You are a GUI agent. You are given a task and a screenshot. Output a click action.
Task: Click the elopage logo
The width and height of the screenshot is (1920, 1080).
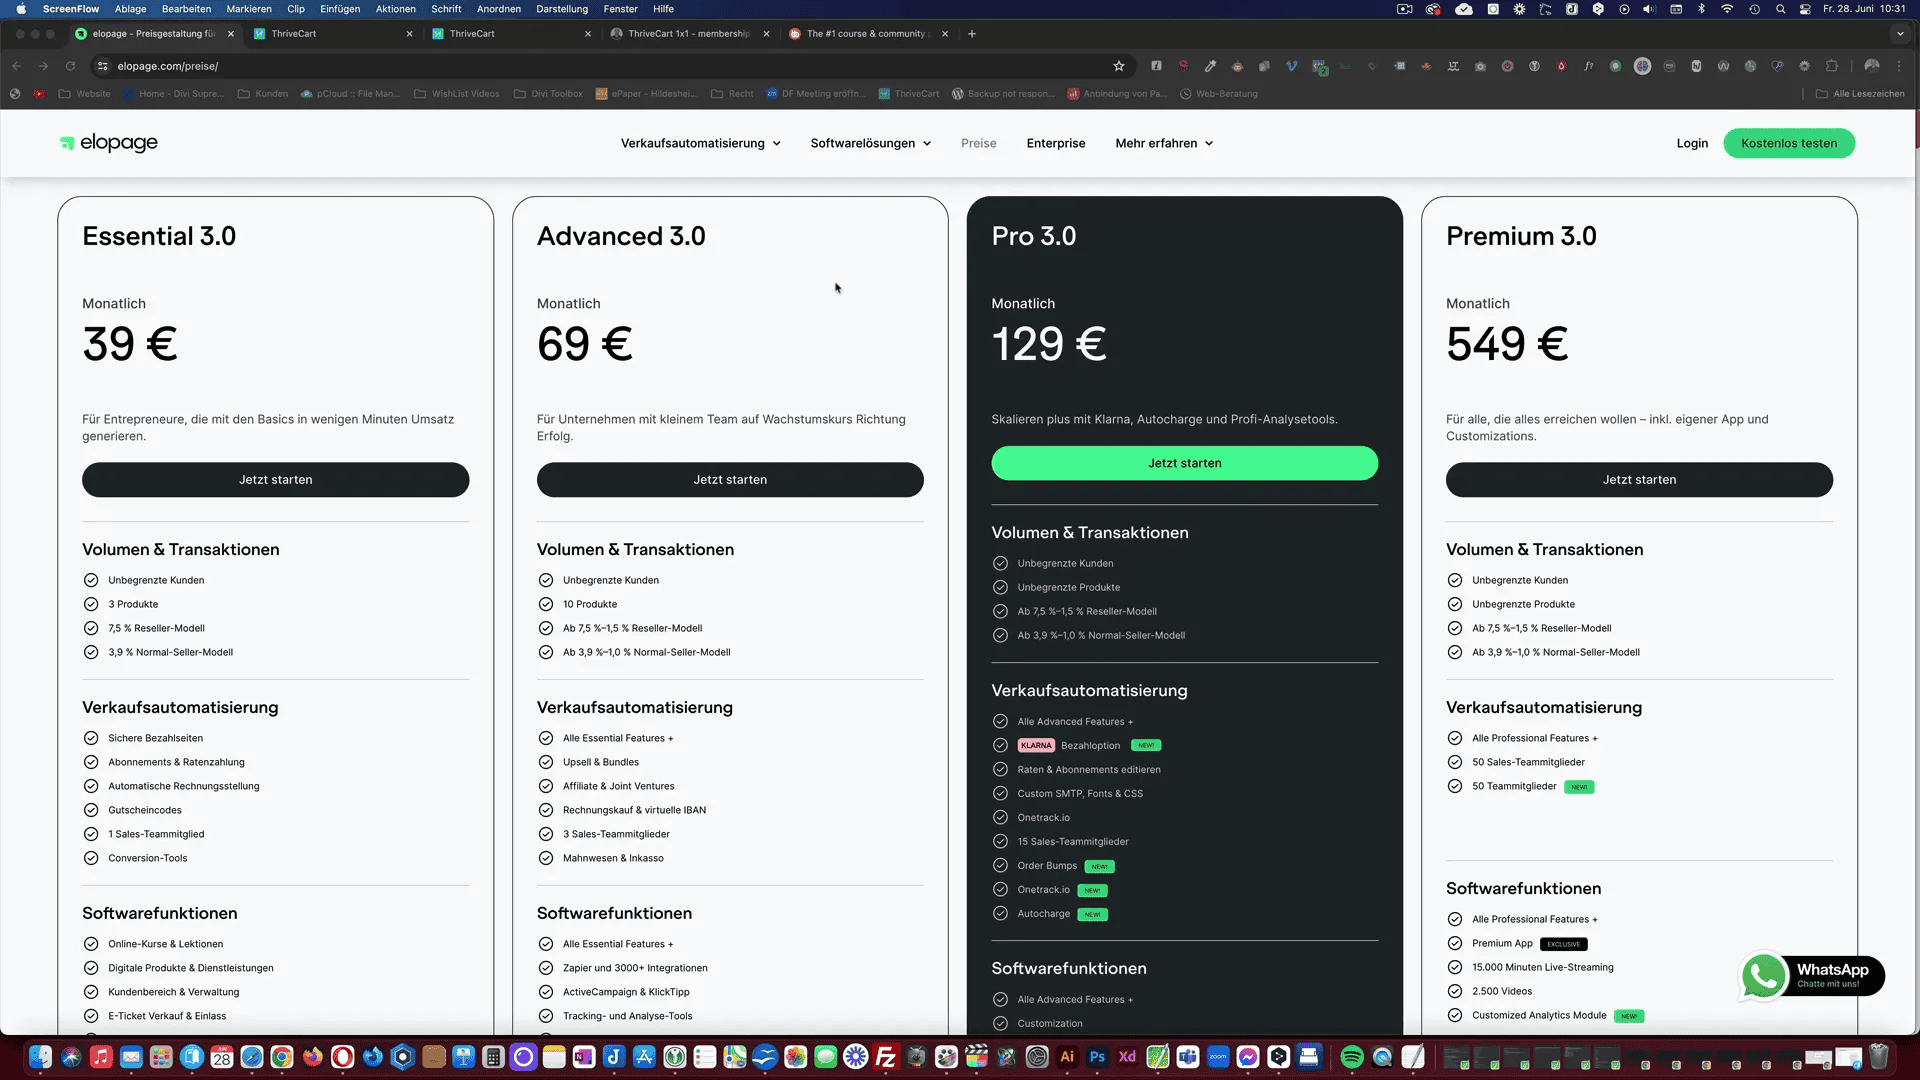point(108,143)
